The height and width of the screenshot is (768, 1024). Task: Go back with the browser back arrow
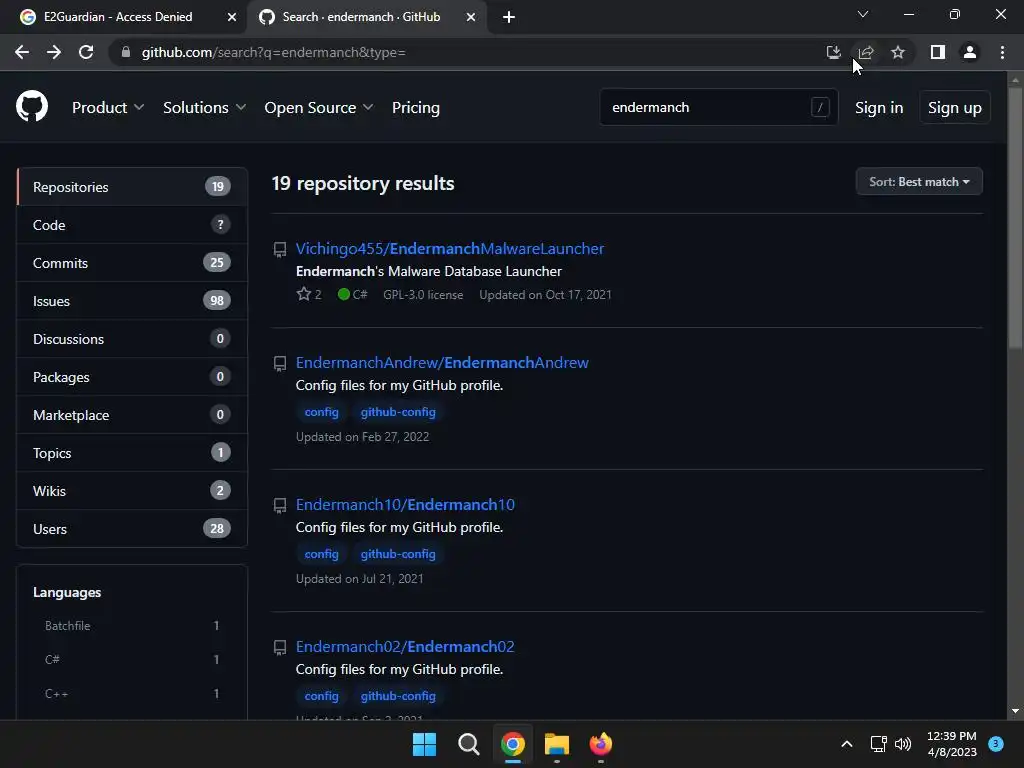(22, 52)
